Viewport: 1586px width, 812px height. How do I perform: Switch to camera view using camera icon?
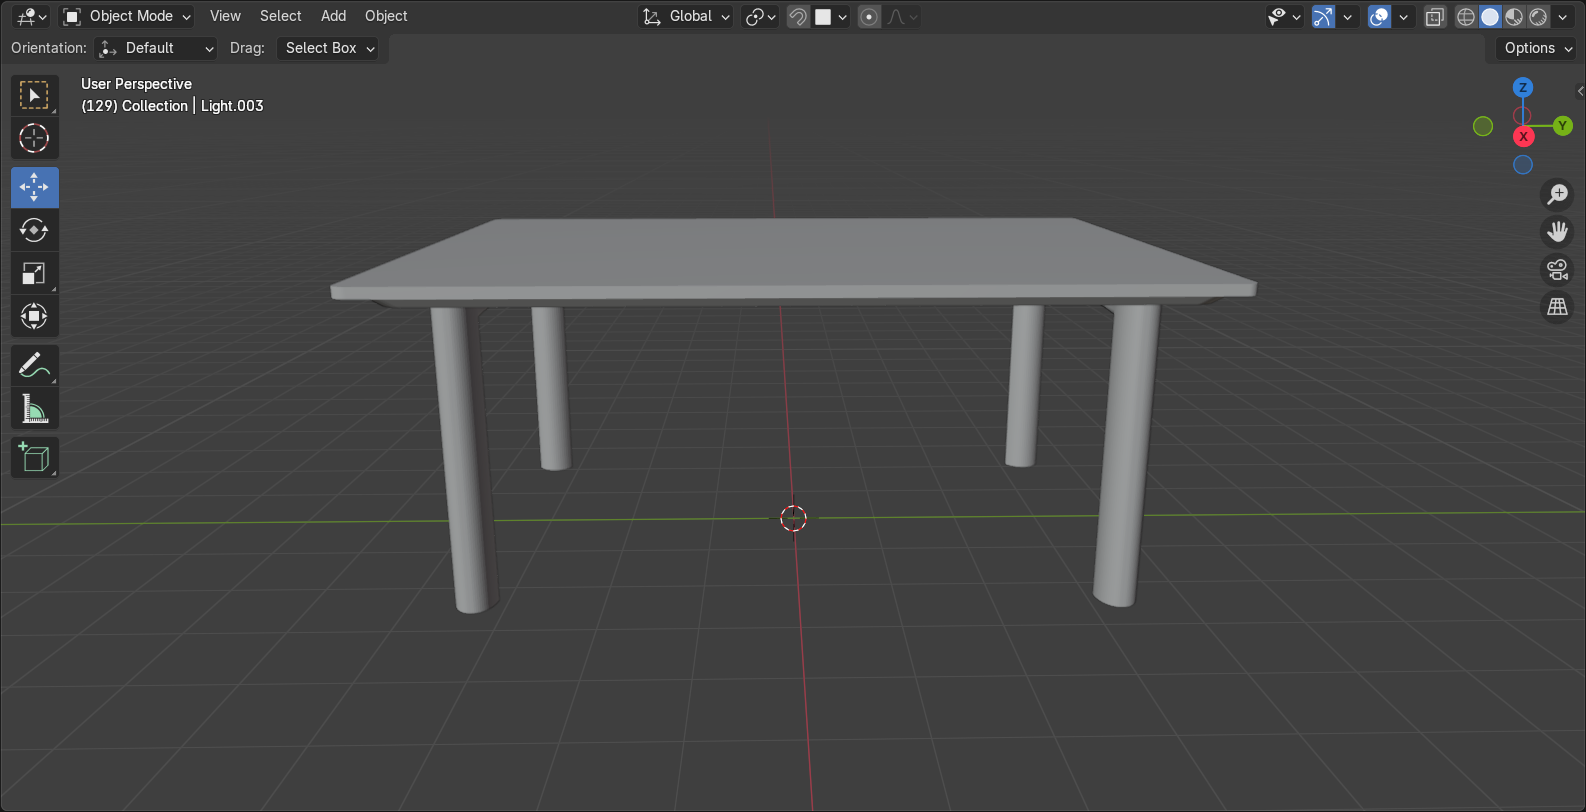tap(1557, 270)
